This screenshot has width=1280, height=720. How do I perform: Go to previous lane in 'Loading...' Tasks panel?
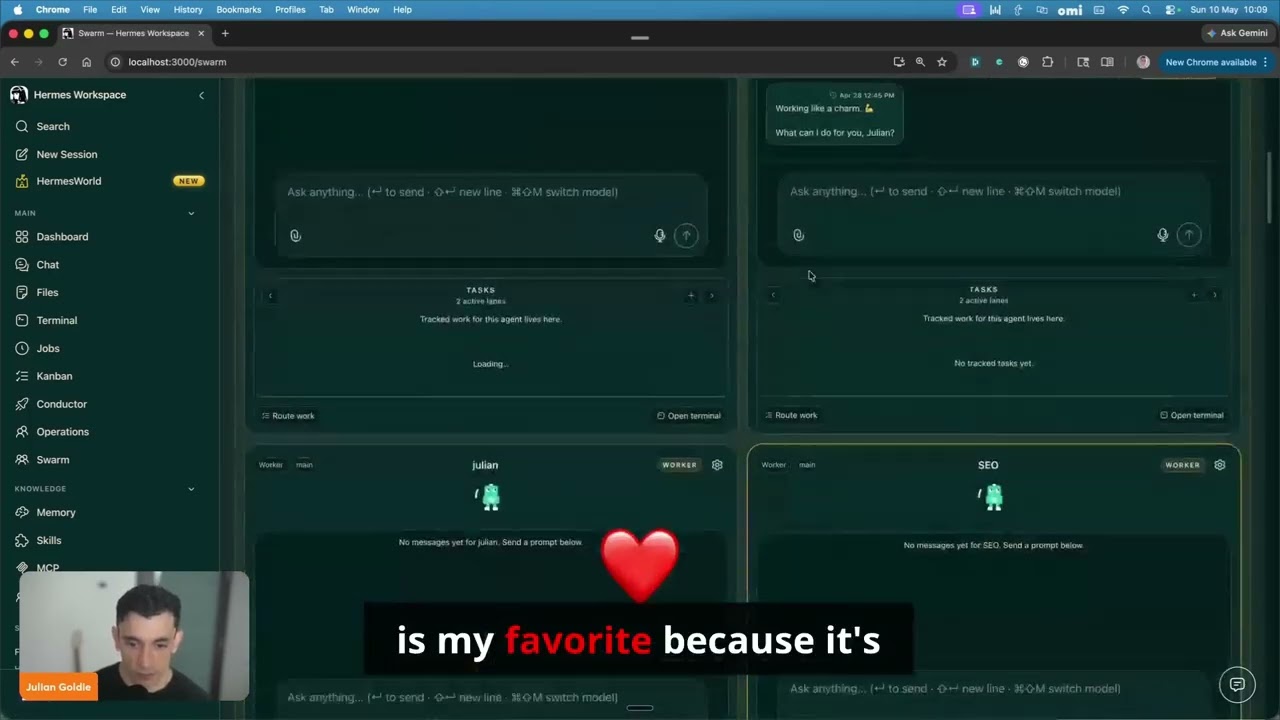(x=270, y=296)
